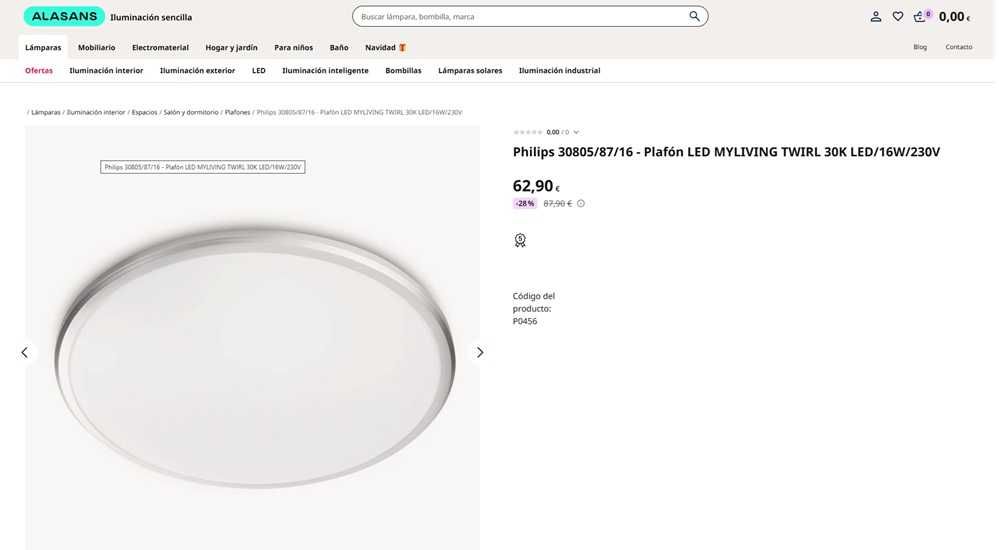999x550 pixels.
Task: Click the Plafones breadcrumb
Action: 237,112
